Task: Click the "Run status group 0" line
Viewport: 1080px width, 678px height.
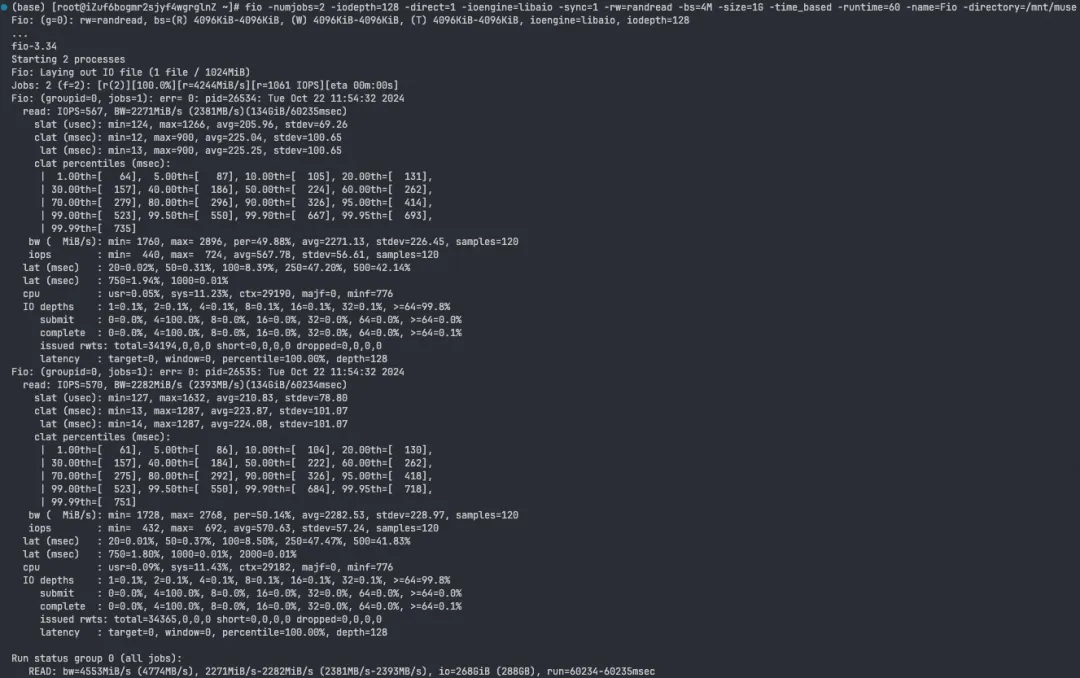Action: (x=96, y=659)
